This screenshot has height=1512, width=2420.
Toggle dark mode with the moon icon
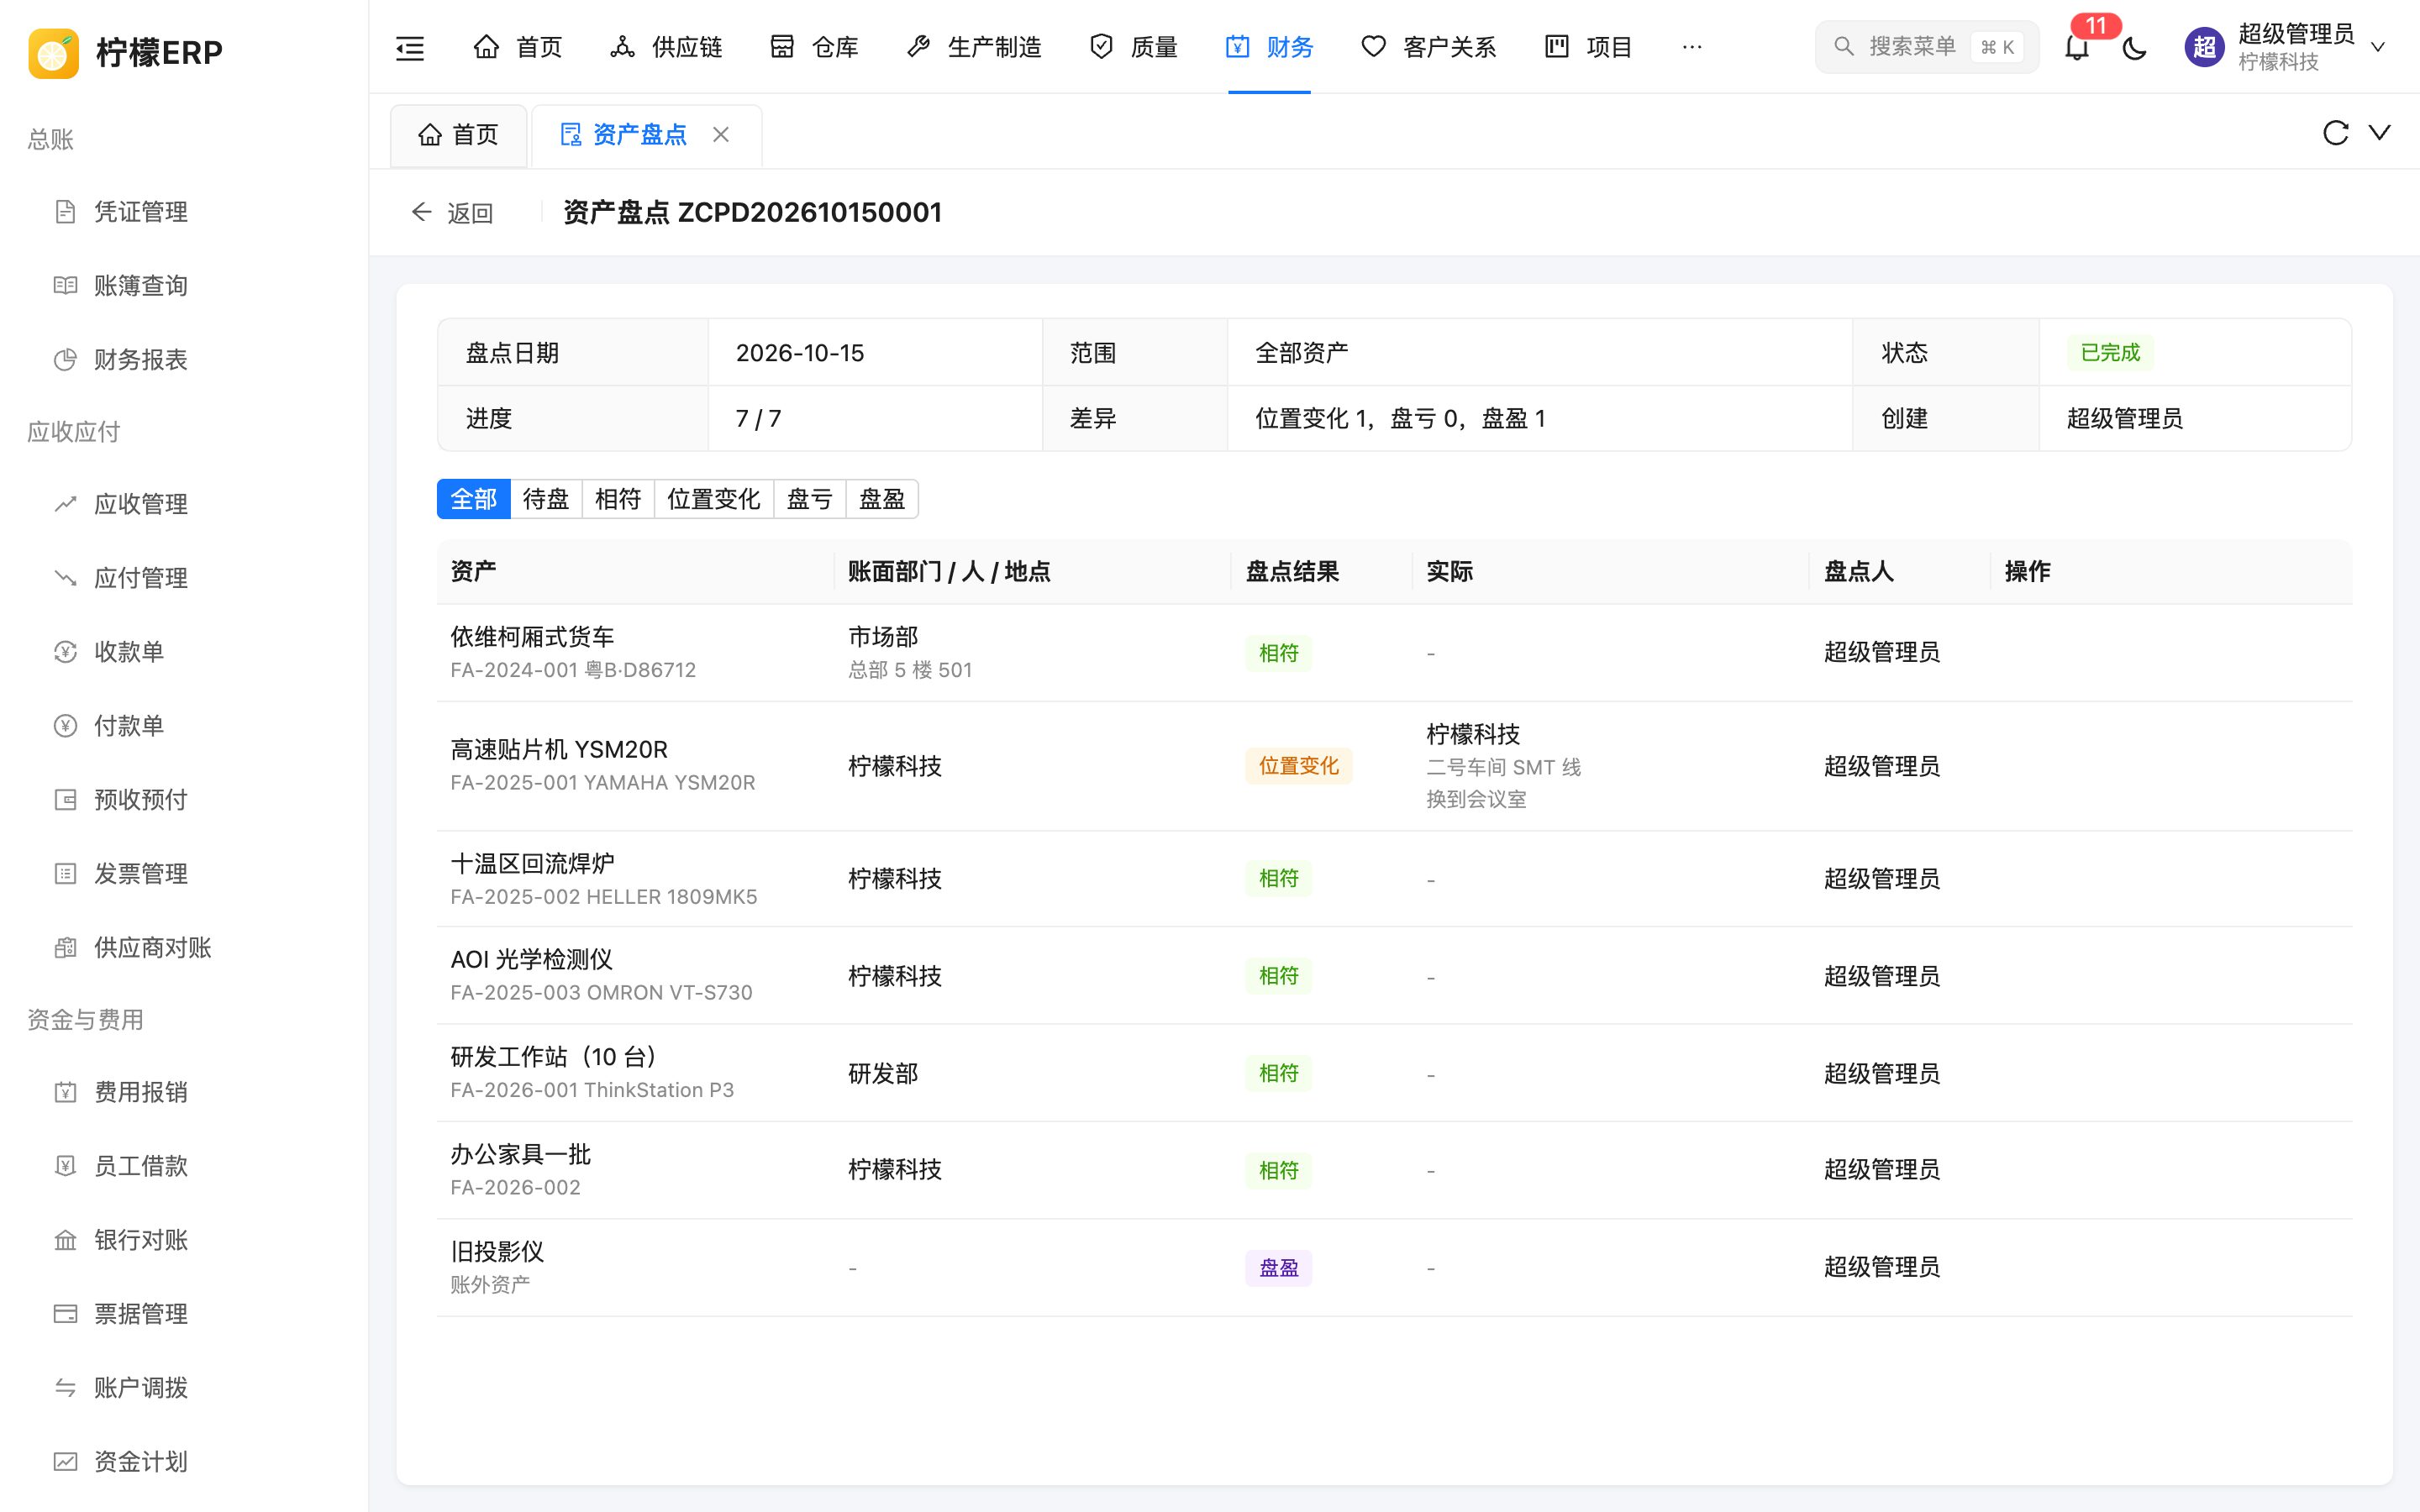pyautogui.click(x=2134, y=47)
